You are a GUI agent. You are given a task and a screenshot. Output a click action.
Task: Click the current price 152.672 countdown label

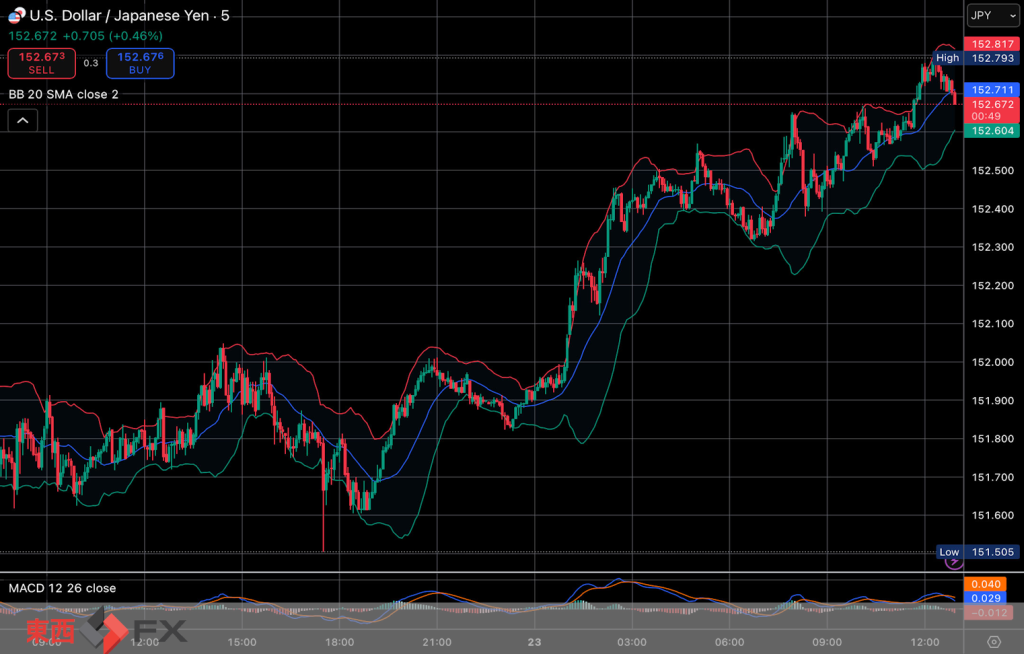click(x=991, y=109)
